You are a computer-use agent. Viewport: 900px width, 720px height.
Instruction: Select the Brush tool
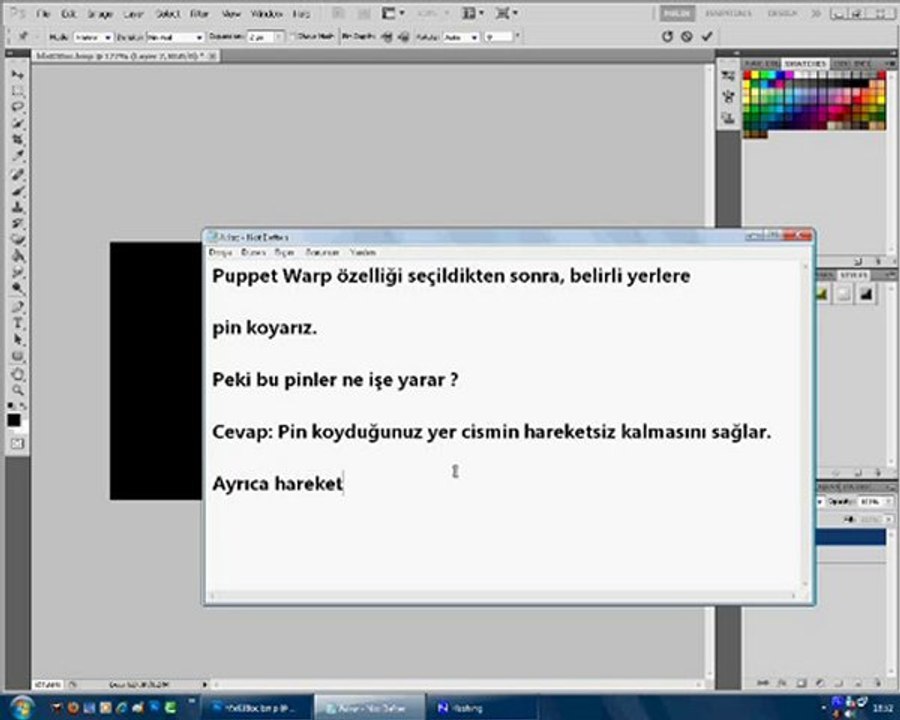(x=17, y=191)
